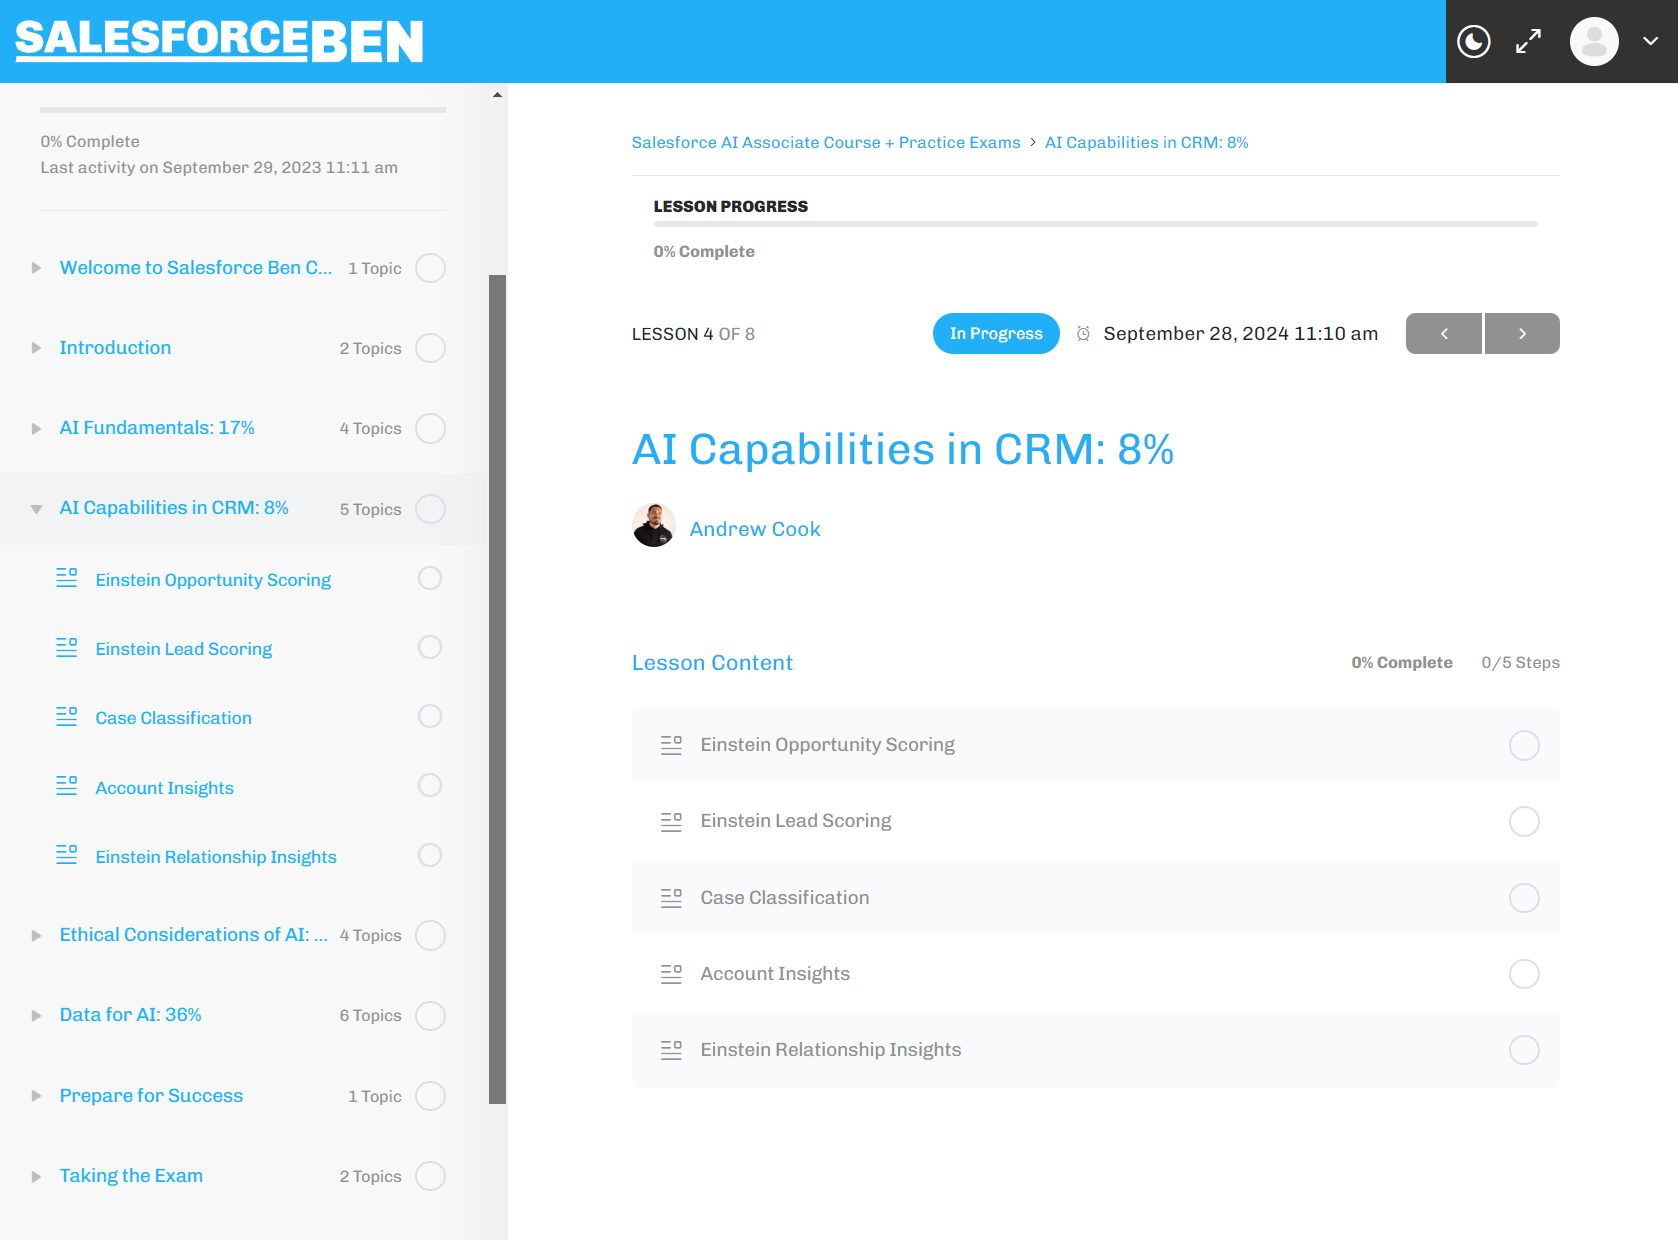Open Einstein Relationship Insights in sidebar

[216, 857]
